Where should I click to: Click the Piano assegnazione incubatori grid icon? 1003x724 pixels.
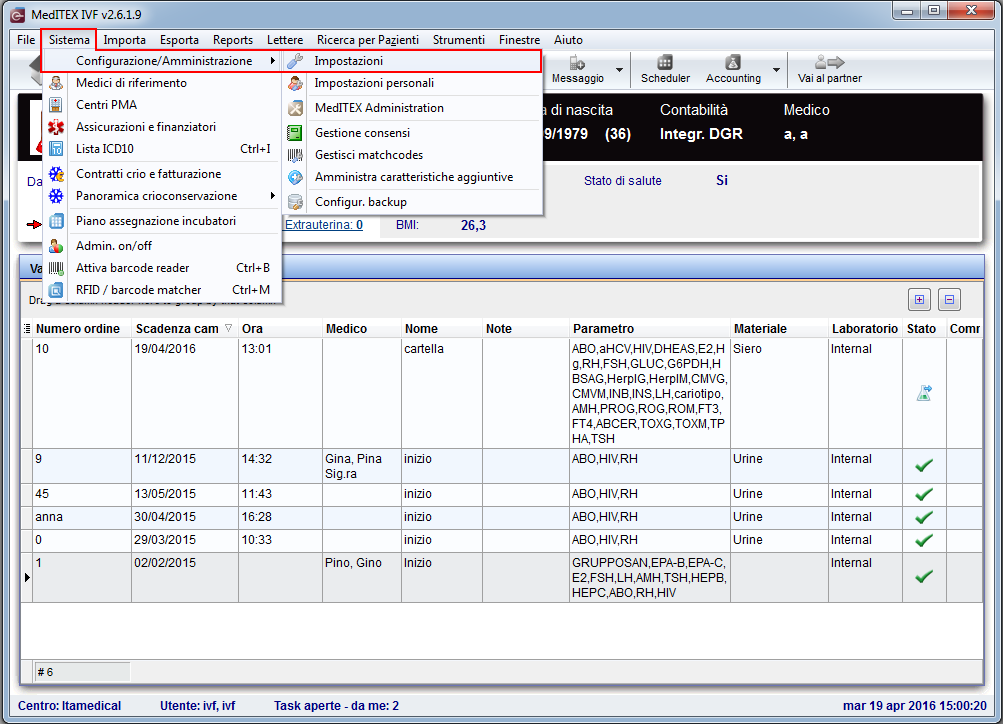[56, 221]
